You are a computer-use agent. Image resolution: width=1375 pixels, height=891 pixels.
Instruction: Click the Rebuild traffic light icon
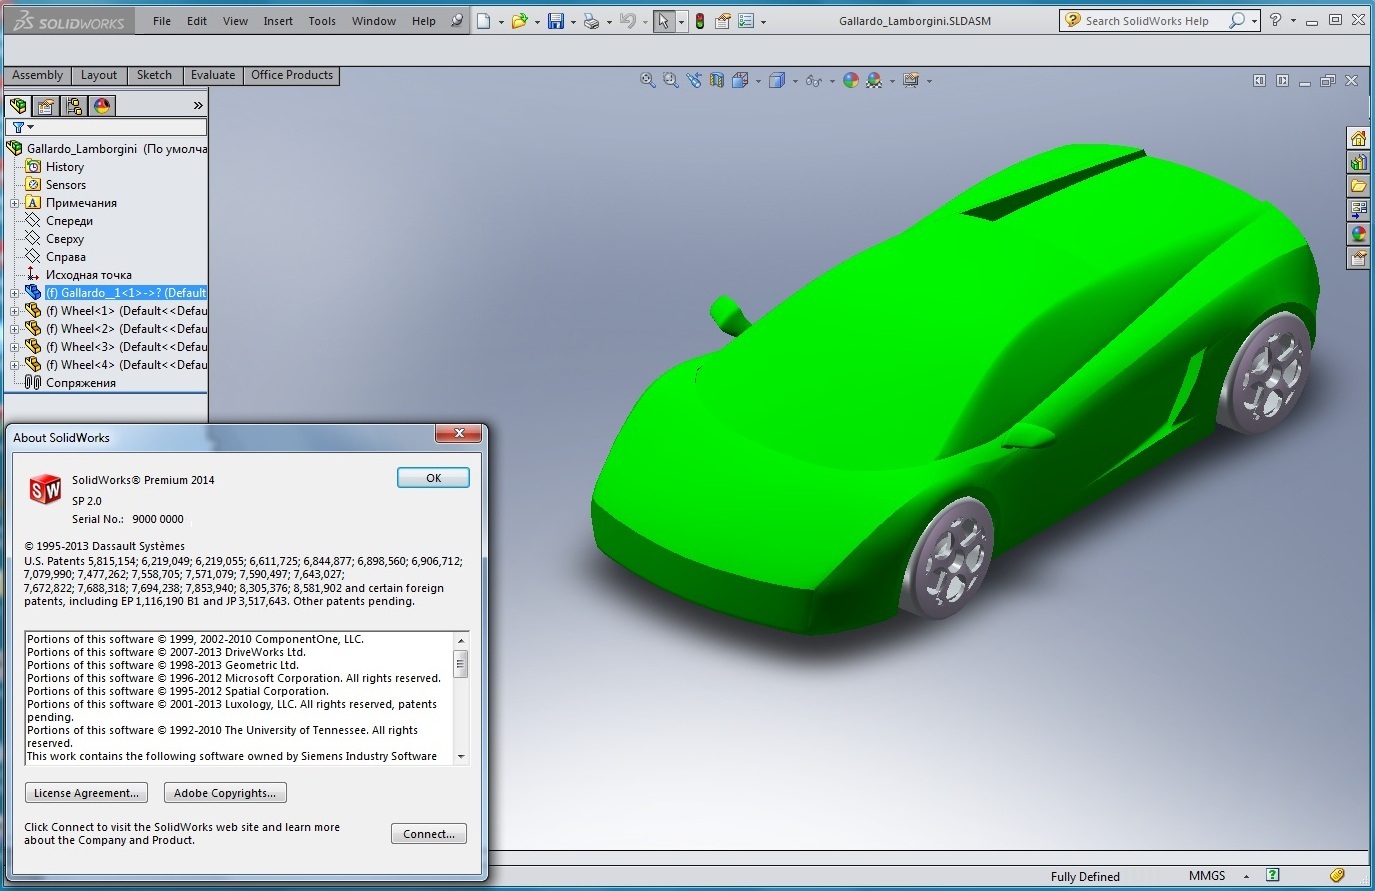700,21
